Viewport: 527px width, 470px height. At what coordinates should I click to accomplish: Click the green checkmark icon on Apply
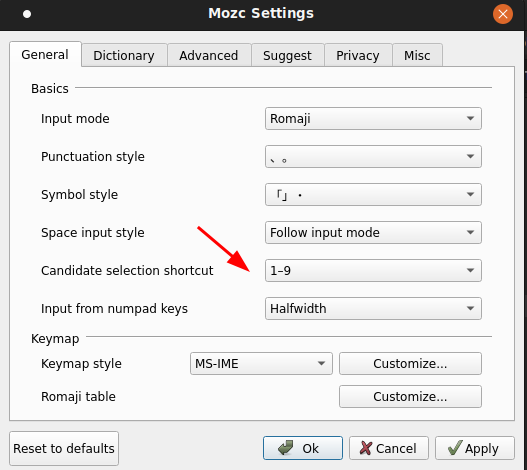tap(455, 448)
